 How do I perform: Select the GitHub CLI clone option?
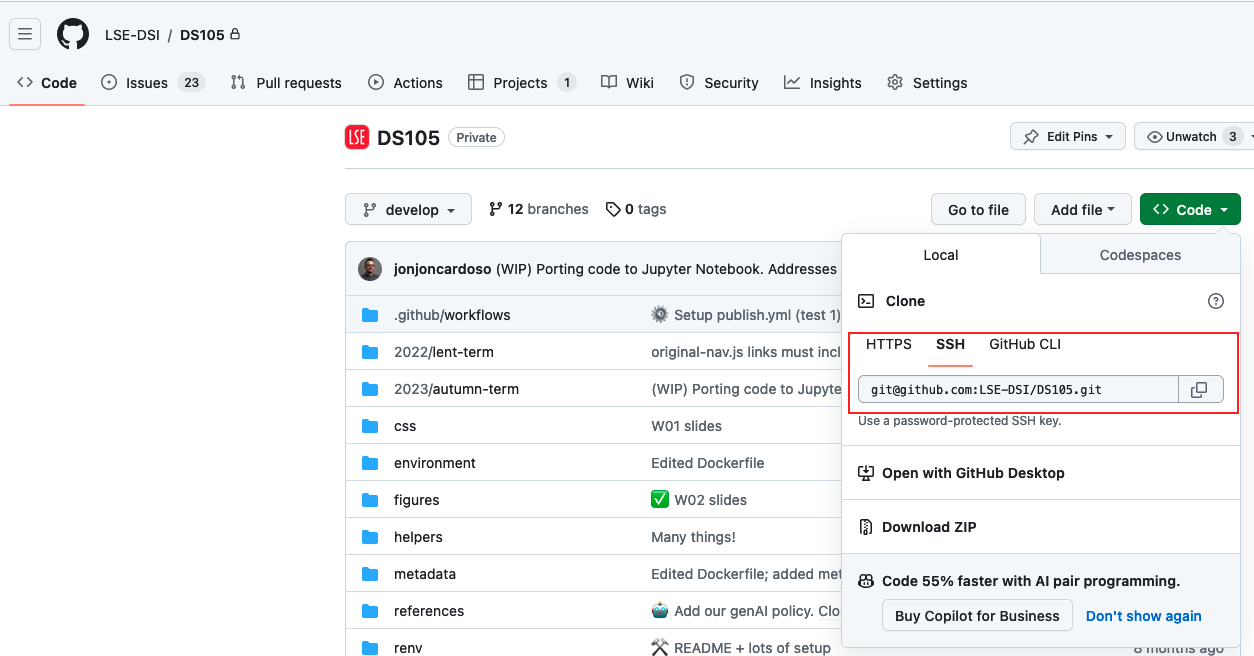pos(1025,345)
